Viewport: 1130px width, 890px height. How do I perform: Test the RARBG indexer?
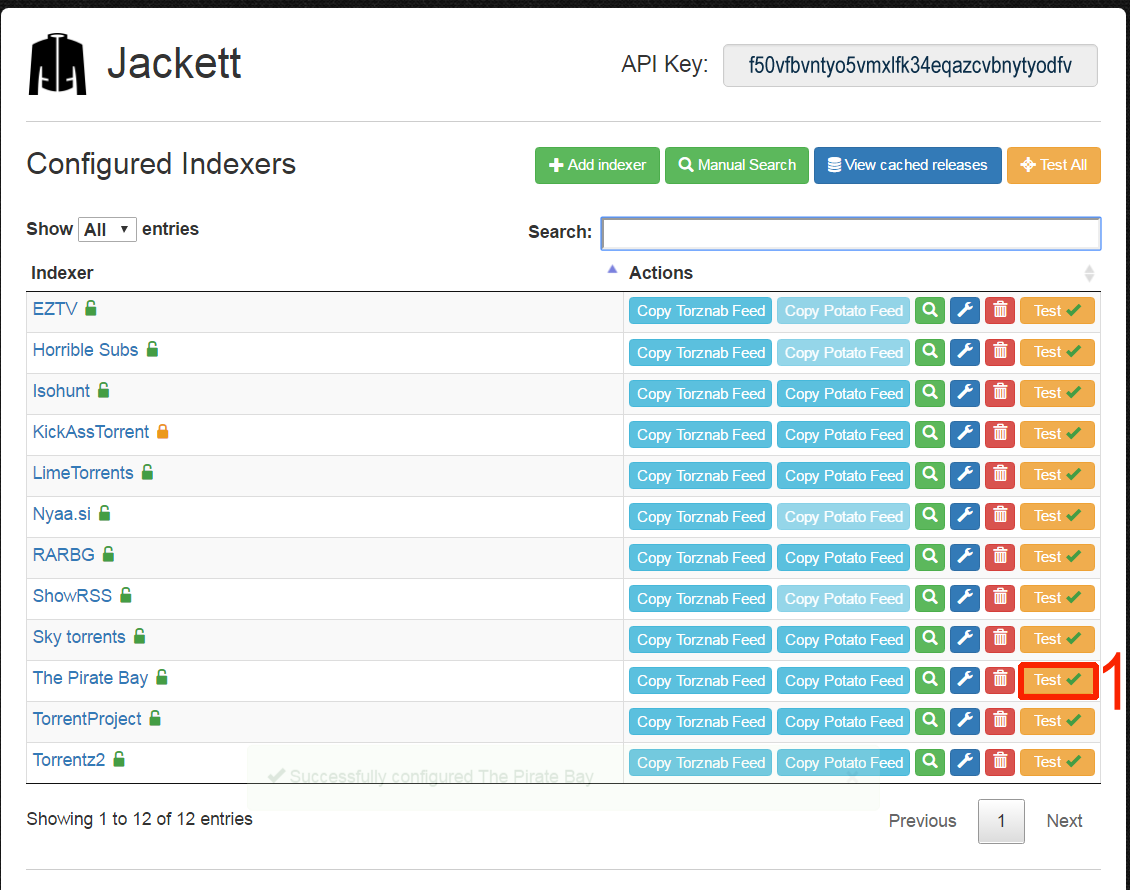point(1057,557)
